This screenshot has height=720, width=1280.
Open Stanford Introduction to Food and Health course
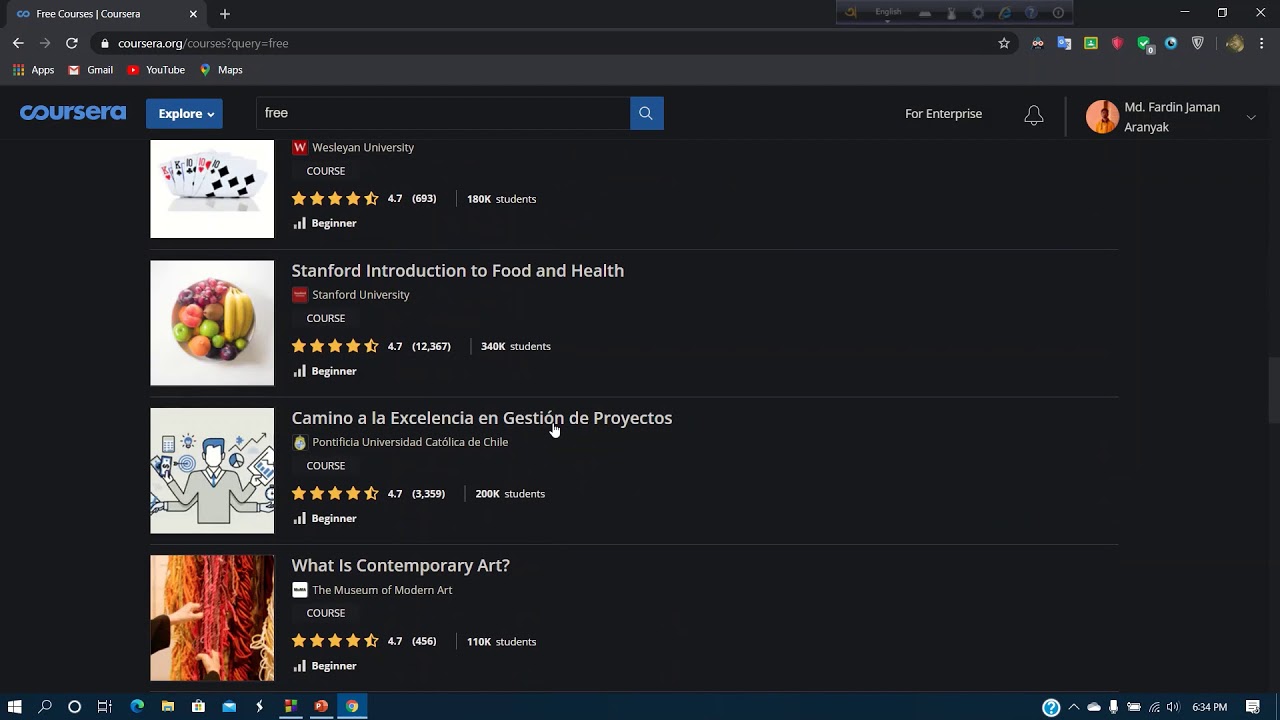click(458, 270)
